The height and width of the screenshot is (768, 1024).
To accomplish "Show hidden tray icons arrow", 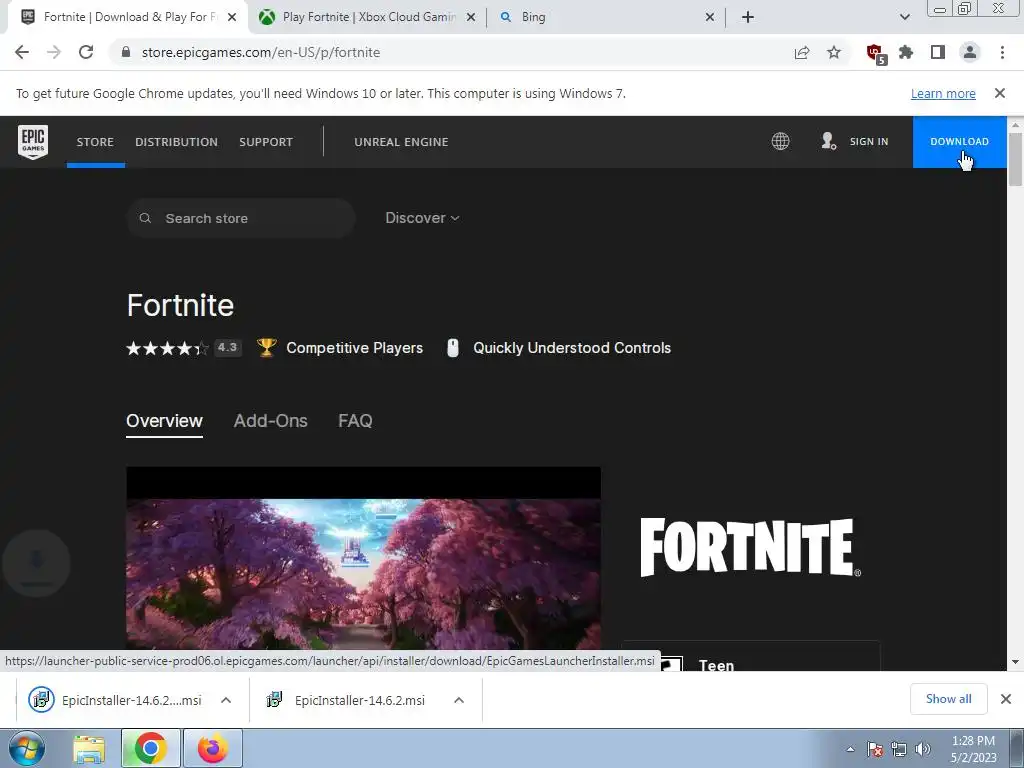I will (850, 749).
